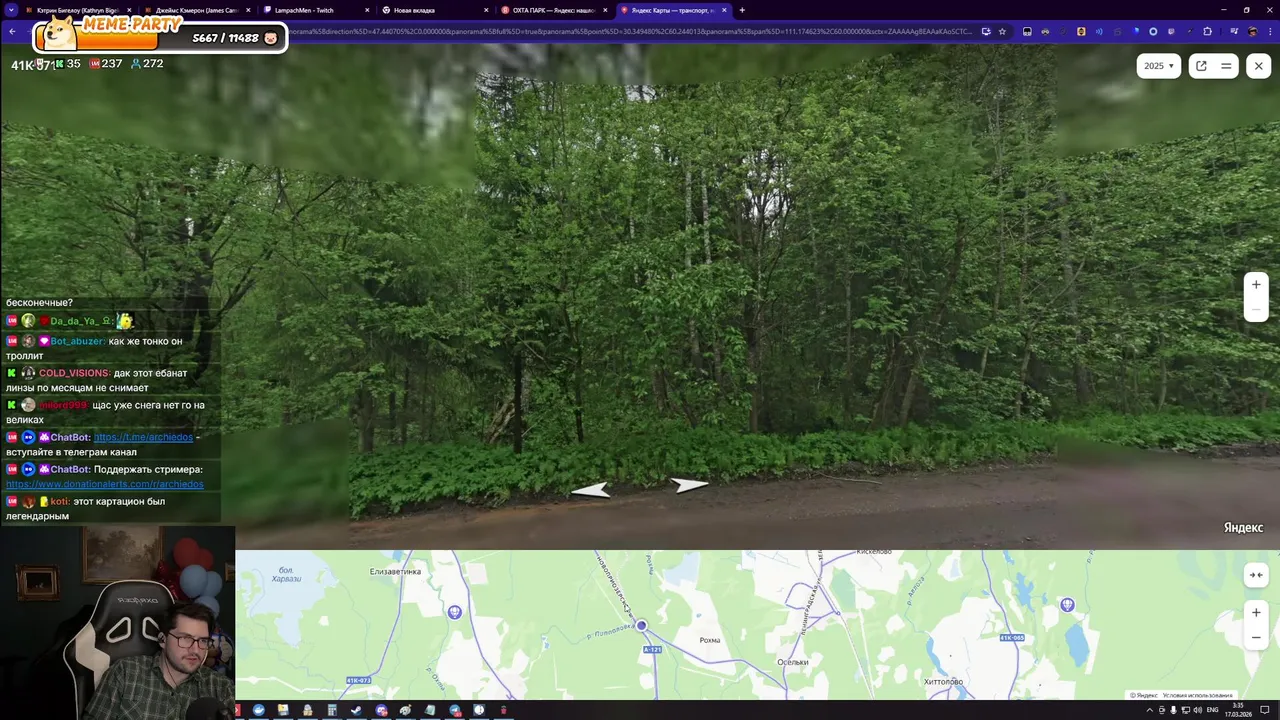The width and height of the screenshot is (1280, 720).
Task: Zoom in the mini map
Action: (x=1256, y=612)
